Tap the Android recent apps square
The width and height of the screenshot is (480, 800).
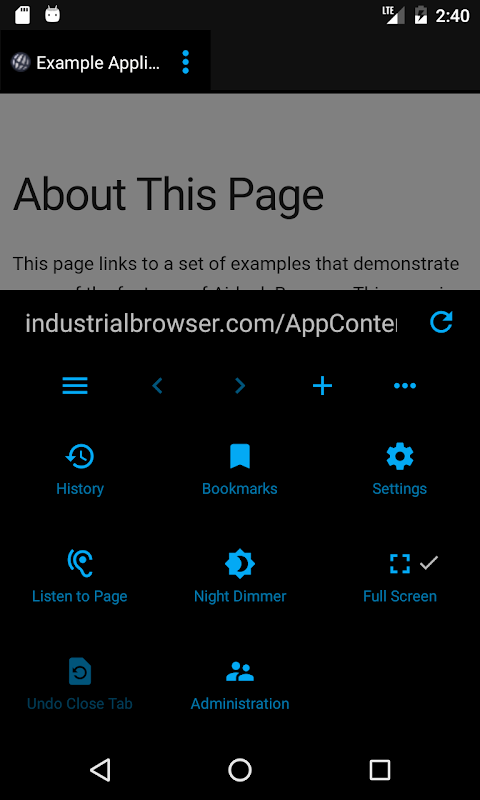pyautogui.click(x=380, y=770)
